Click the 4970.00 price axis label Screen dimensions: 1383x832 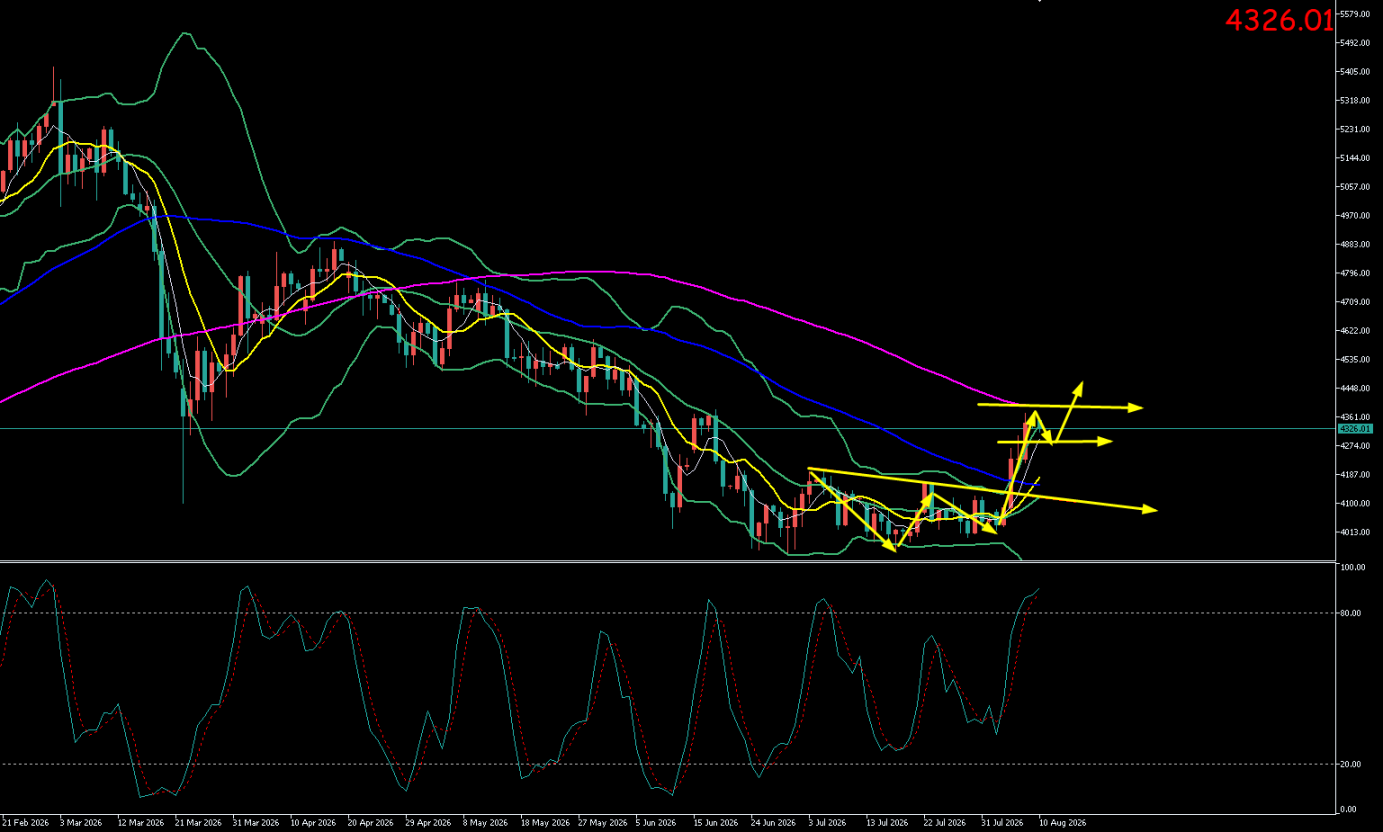1356,216
